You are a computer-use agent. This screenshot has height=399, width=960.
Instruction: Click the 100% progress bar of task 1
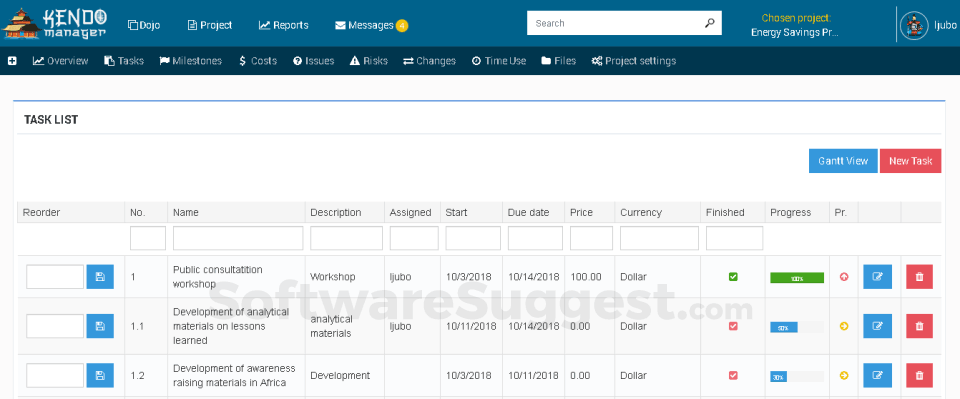tap(797, 278)
